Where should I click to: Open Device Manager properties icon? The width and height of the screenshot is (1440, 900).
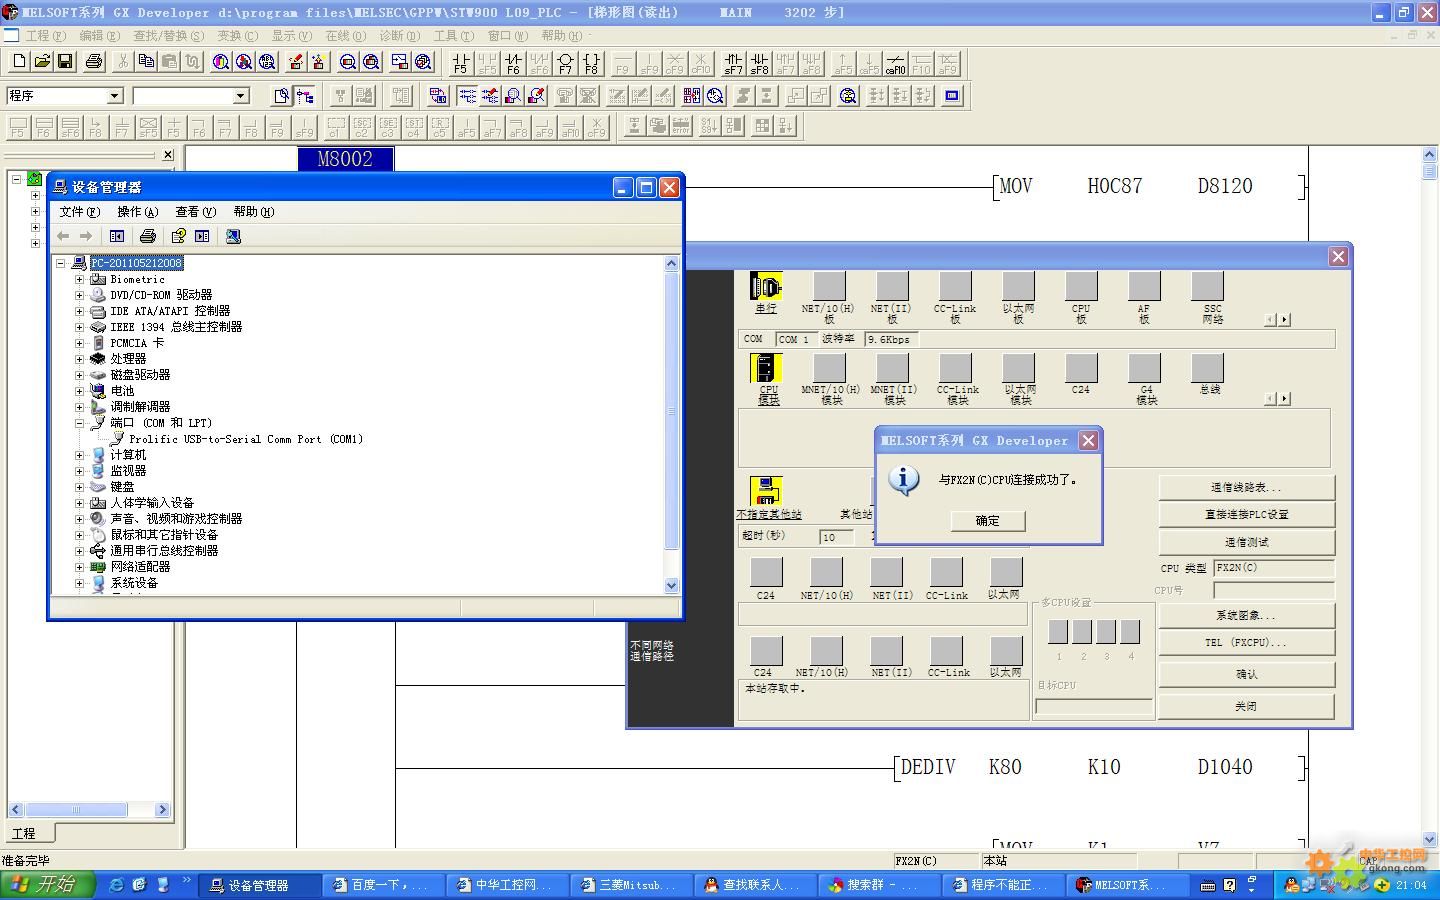point(178,236)
